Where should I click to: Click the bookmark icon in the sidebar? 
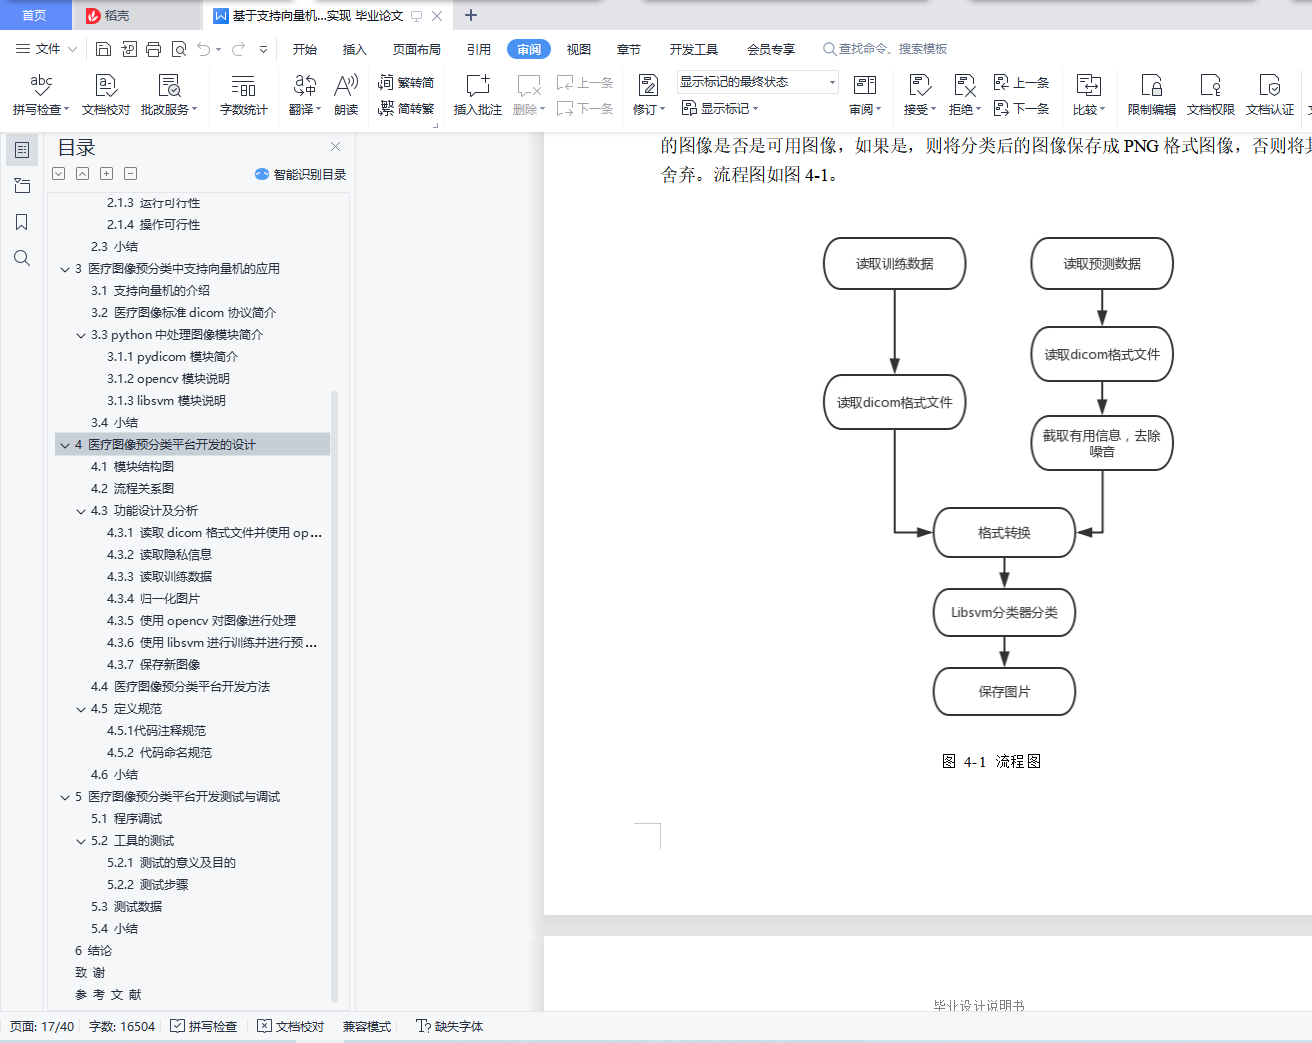(x=21, y=222)
